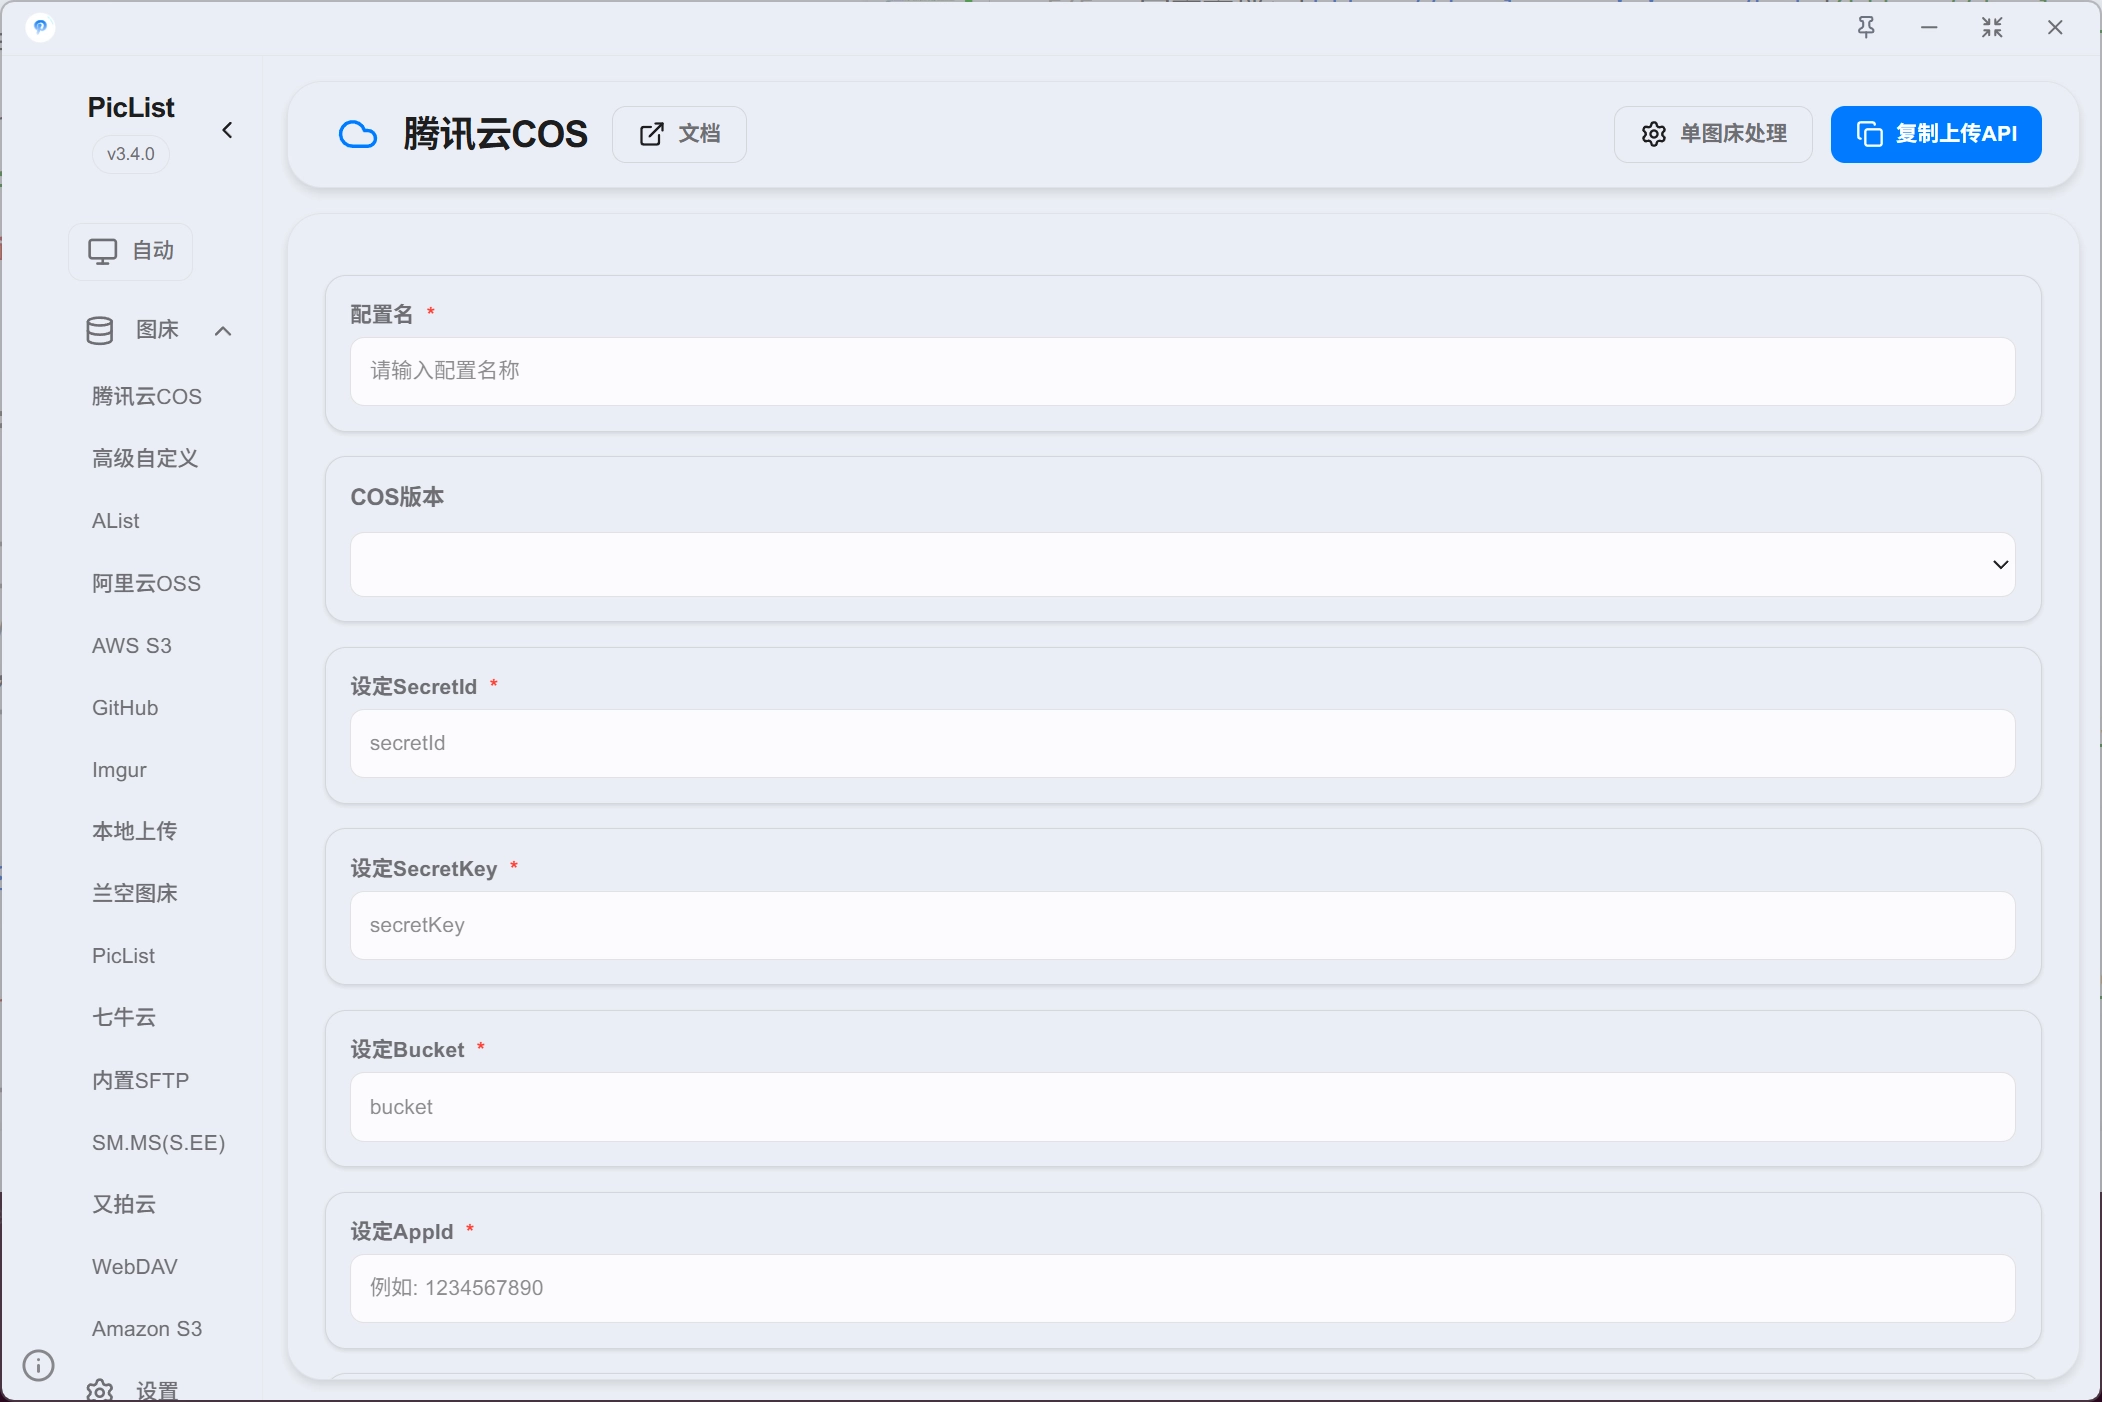Click the settings gear icon in sidebar
The image size is (2102, 1402).
click(100, 1389)
